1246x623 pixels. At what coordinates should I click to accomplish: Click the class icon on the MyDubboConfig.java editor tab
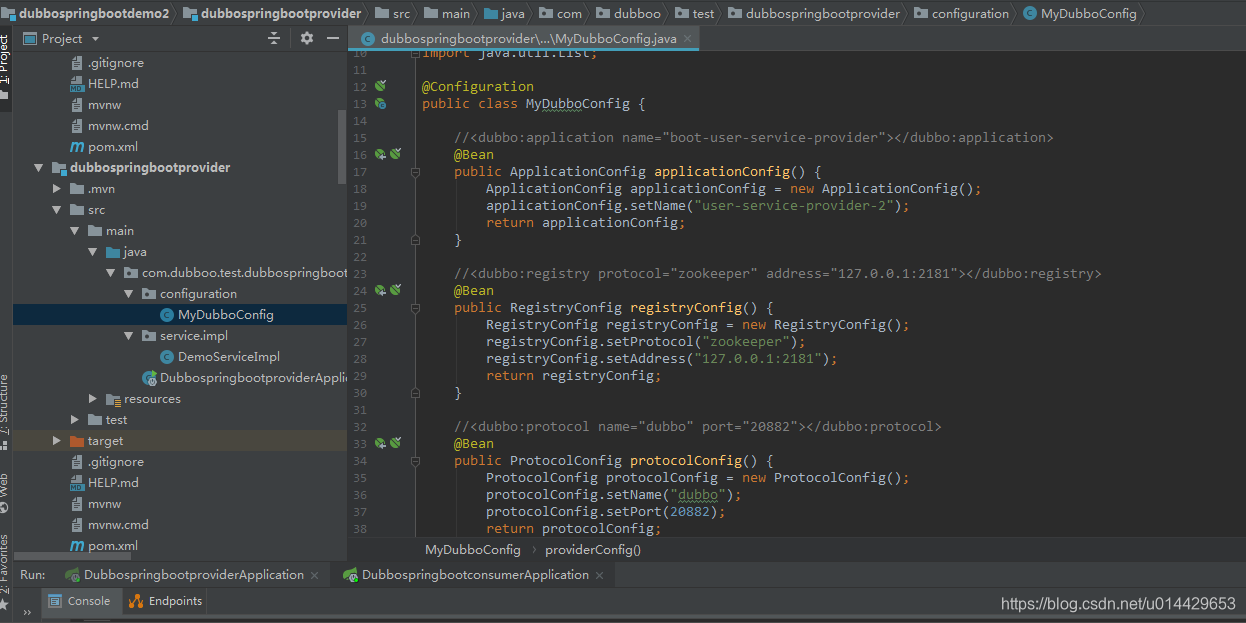(367, 39)
